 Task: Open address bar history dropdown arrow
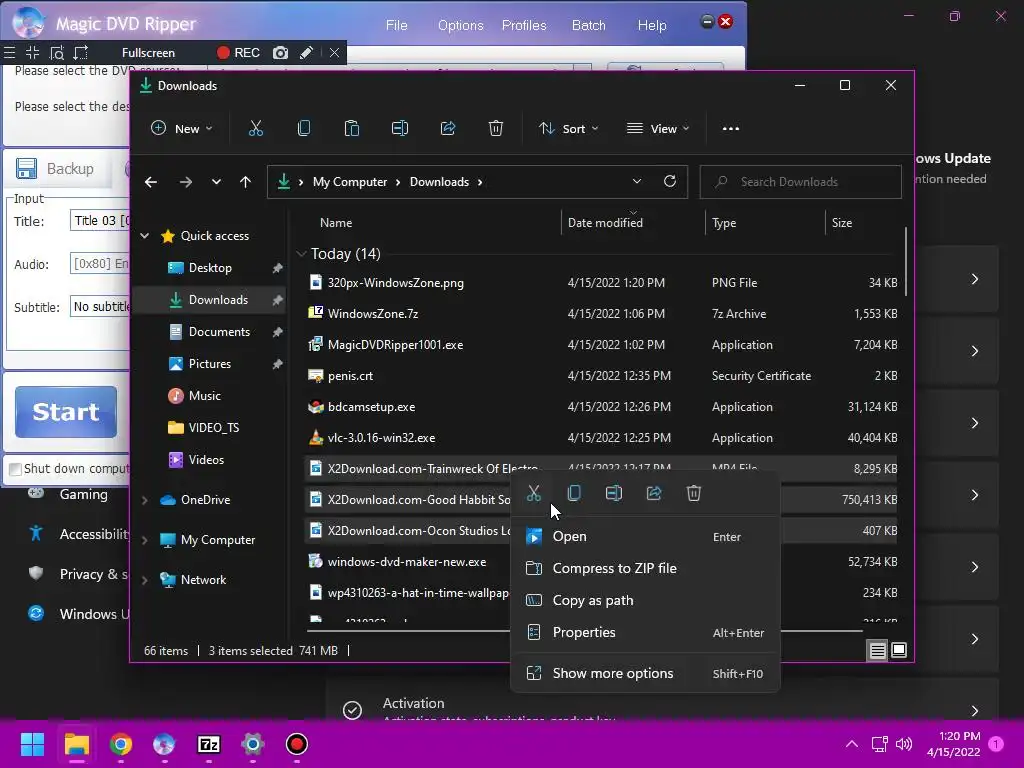pos(637,182)
